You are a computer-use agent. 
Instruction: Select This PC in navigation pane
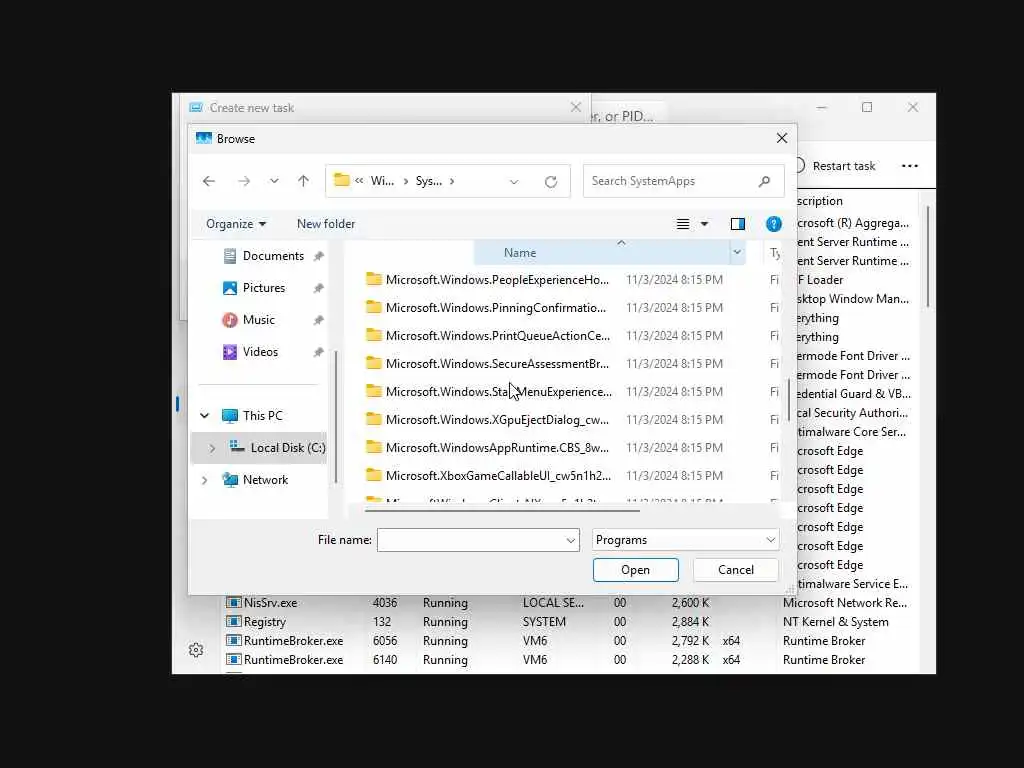tap(263, 415)
